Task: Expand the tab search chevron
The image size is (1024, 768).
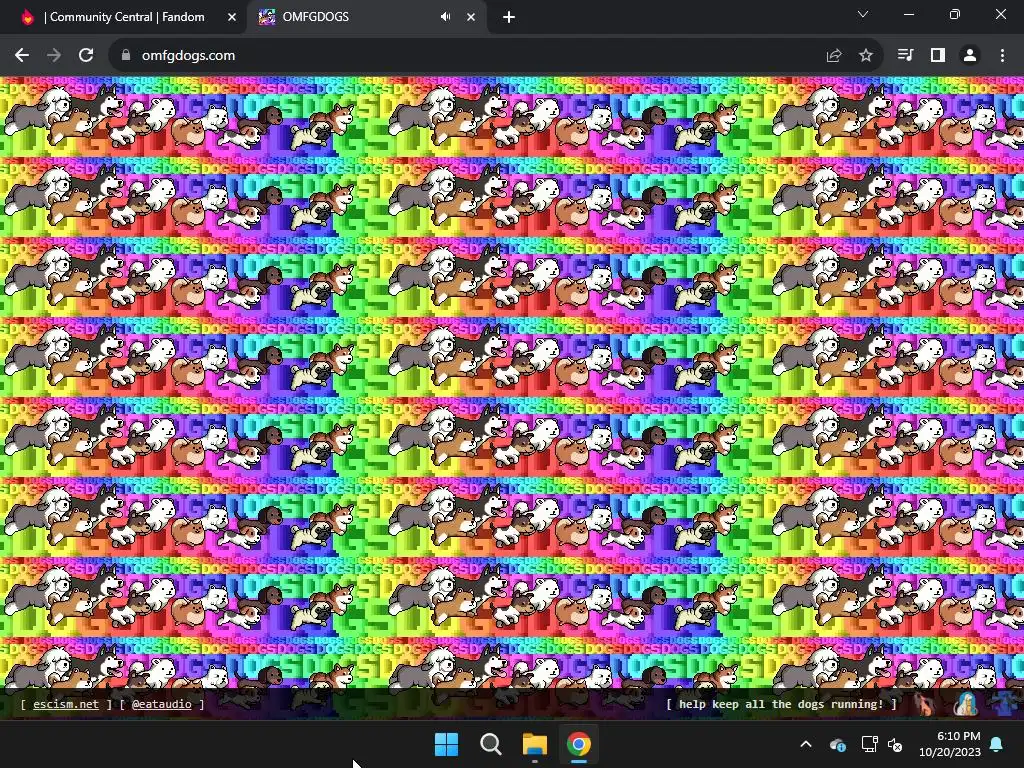Action: point(863,14)
